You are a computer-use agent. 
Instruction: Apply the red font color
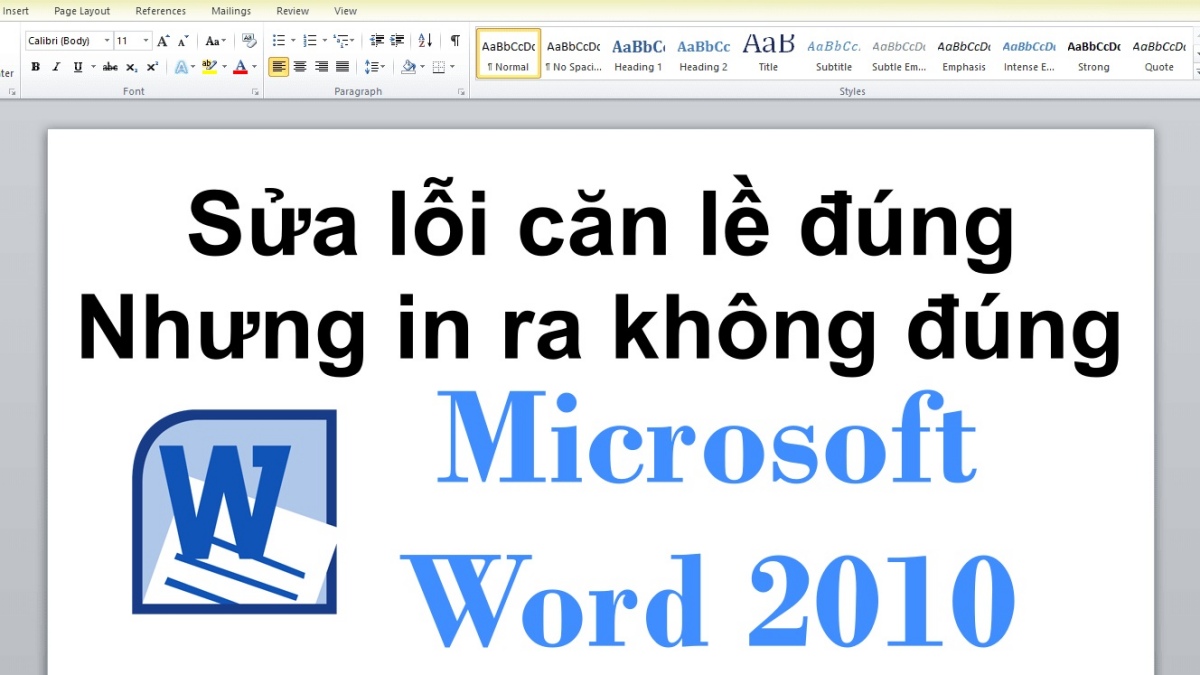click(240, 67)
